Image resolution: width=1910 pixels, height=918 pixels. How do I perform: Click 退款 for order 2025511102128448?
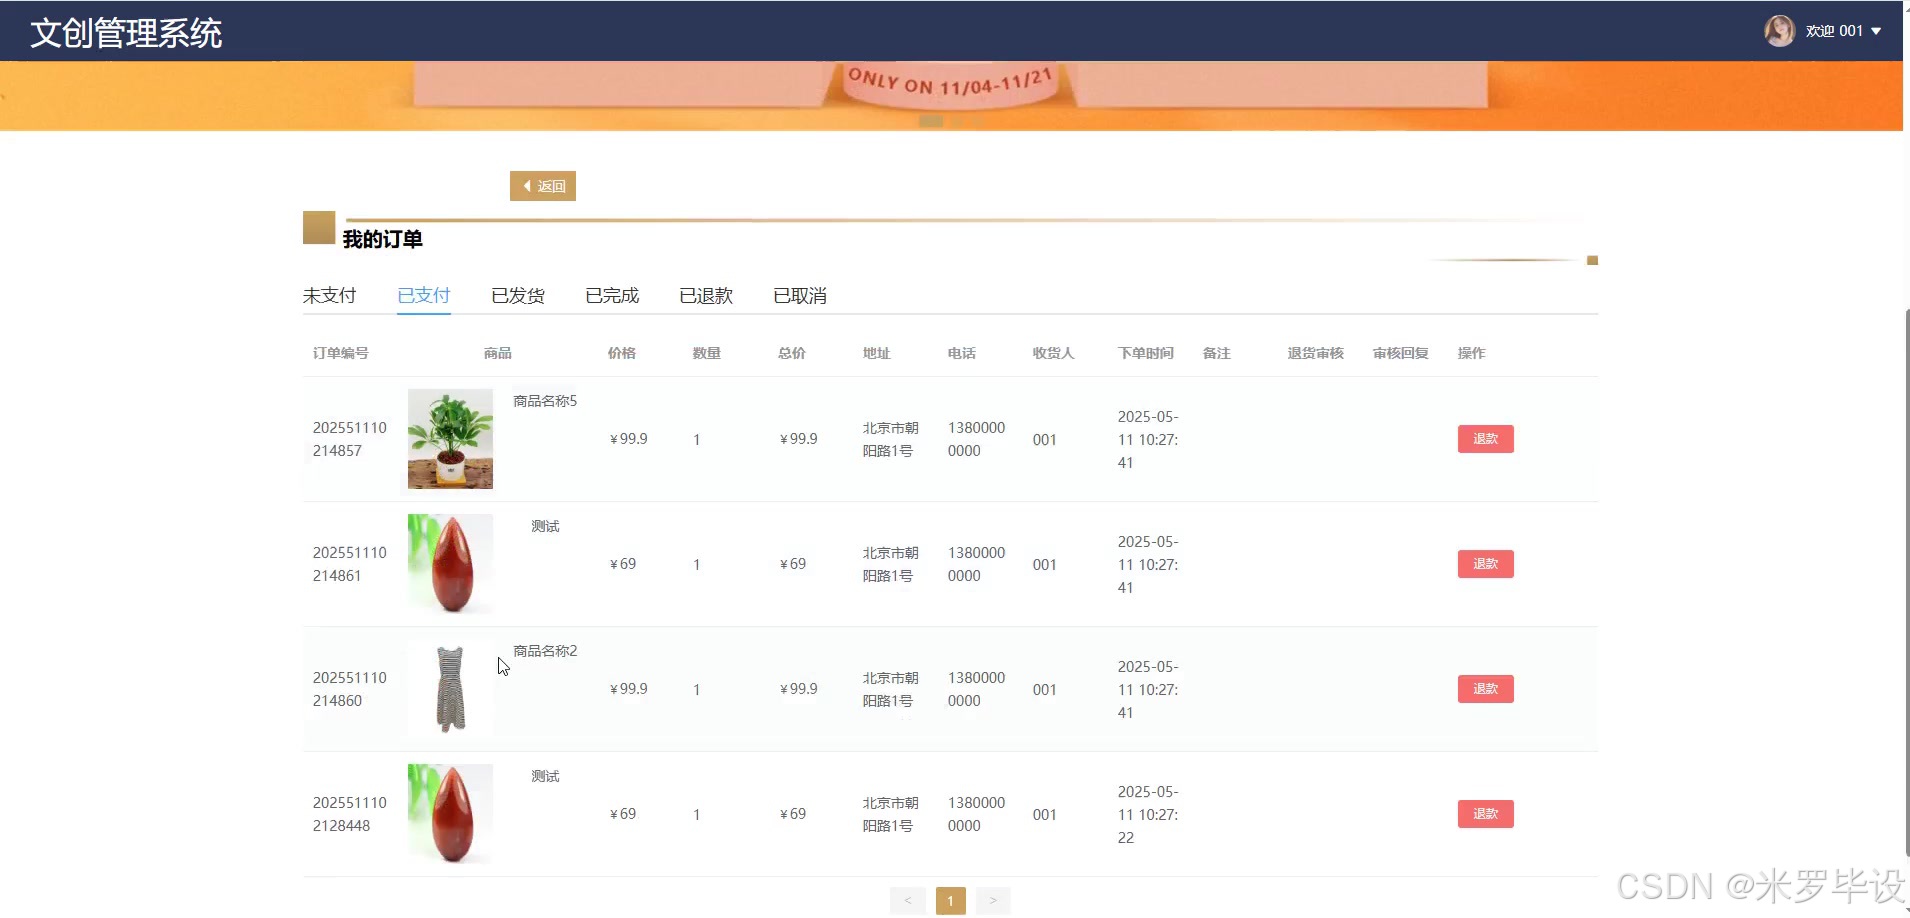tap(1485, 814)
